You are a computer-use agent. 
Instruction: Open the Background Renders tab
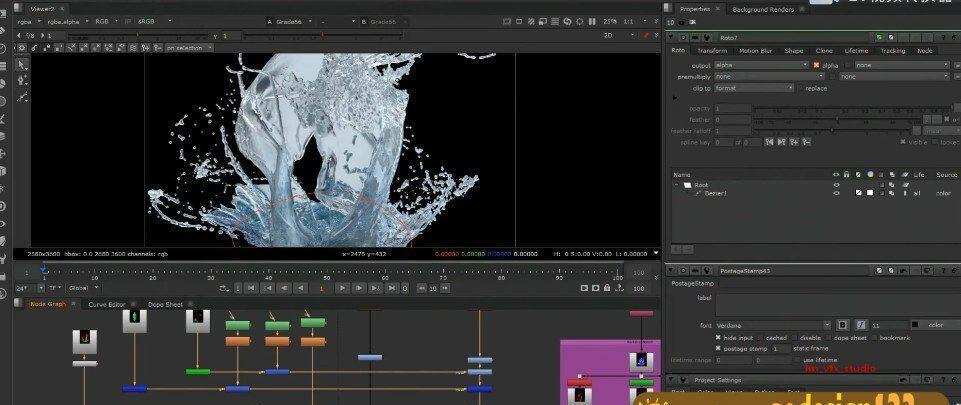(x=763, y=9)
